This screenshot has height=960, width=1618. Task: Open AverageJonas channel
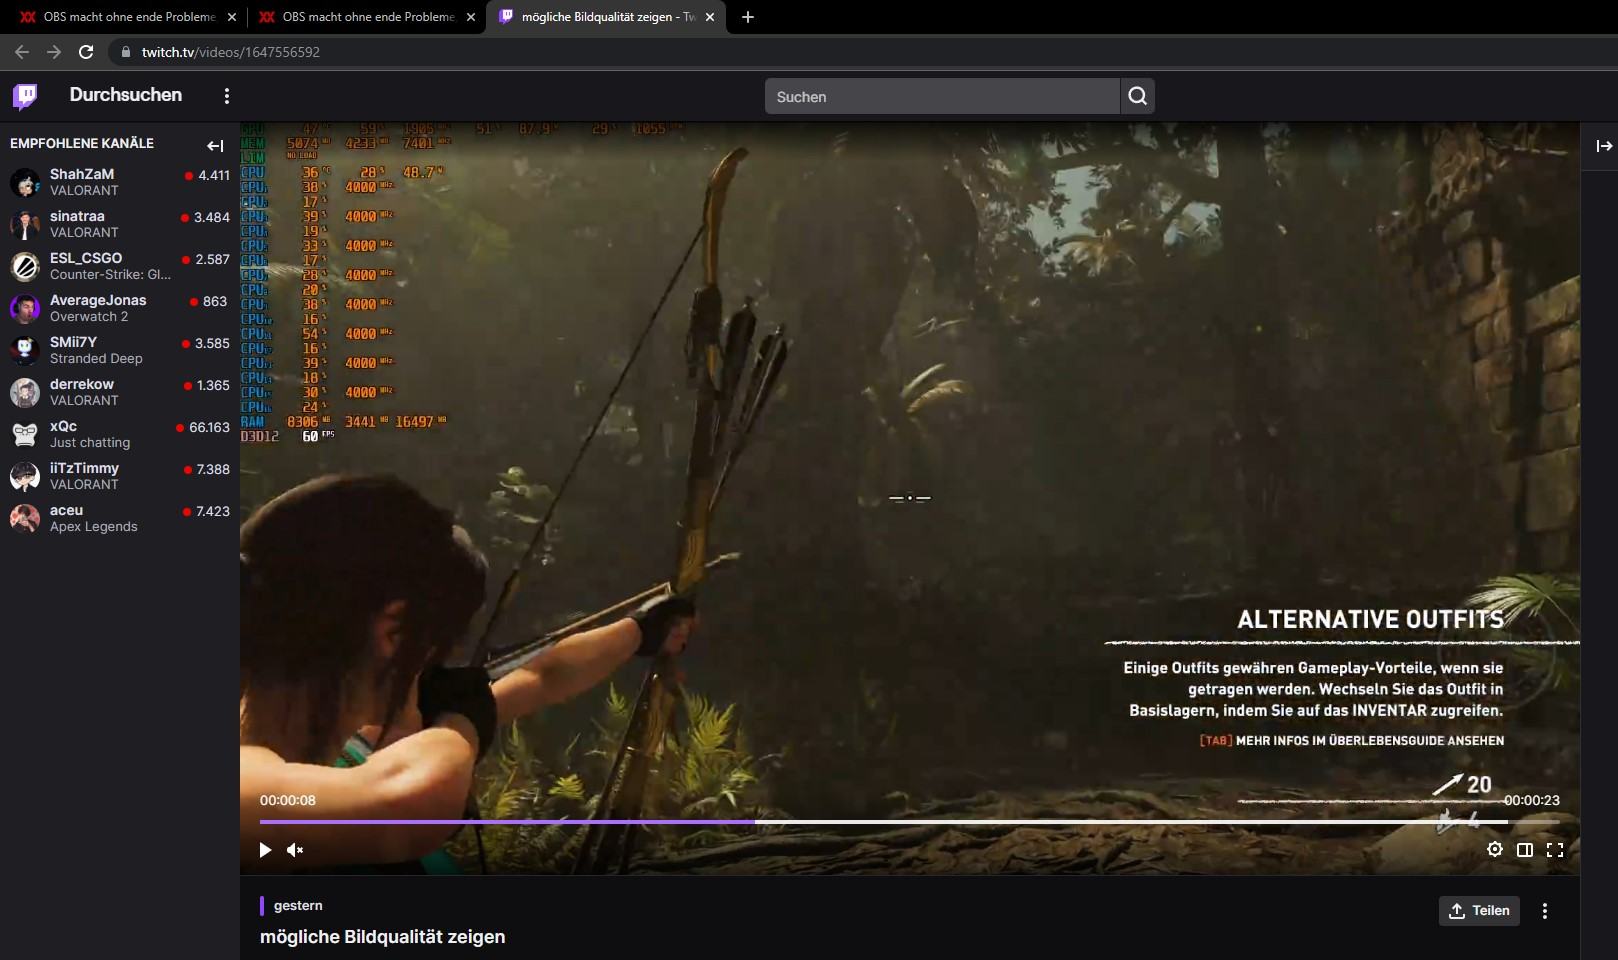click(120, 308)
